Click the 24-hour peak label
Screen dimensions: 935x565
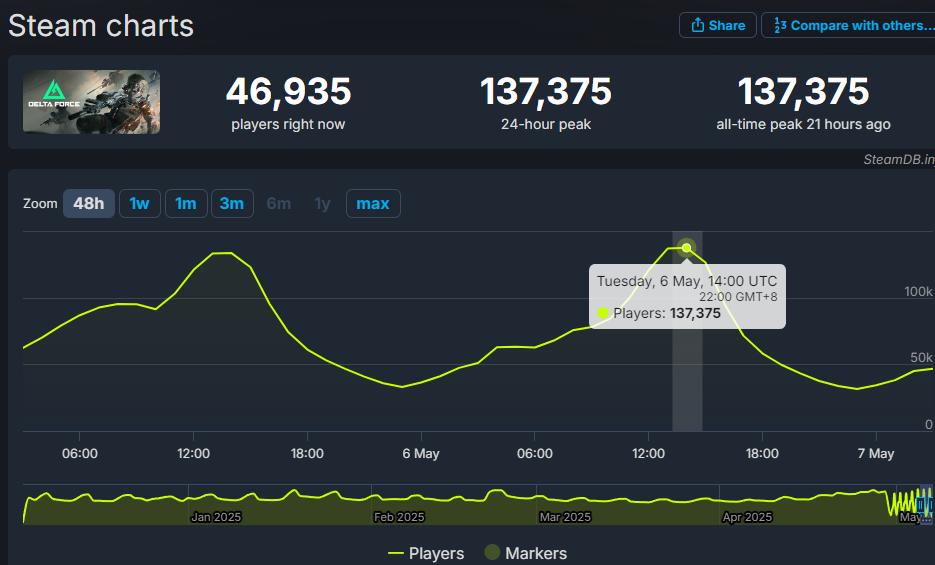tap(546, 124)
